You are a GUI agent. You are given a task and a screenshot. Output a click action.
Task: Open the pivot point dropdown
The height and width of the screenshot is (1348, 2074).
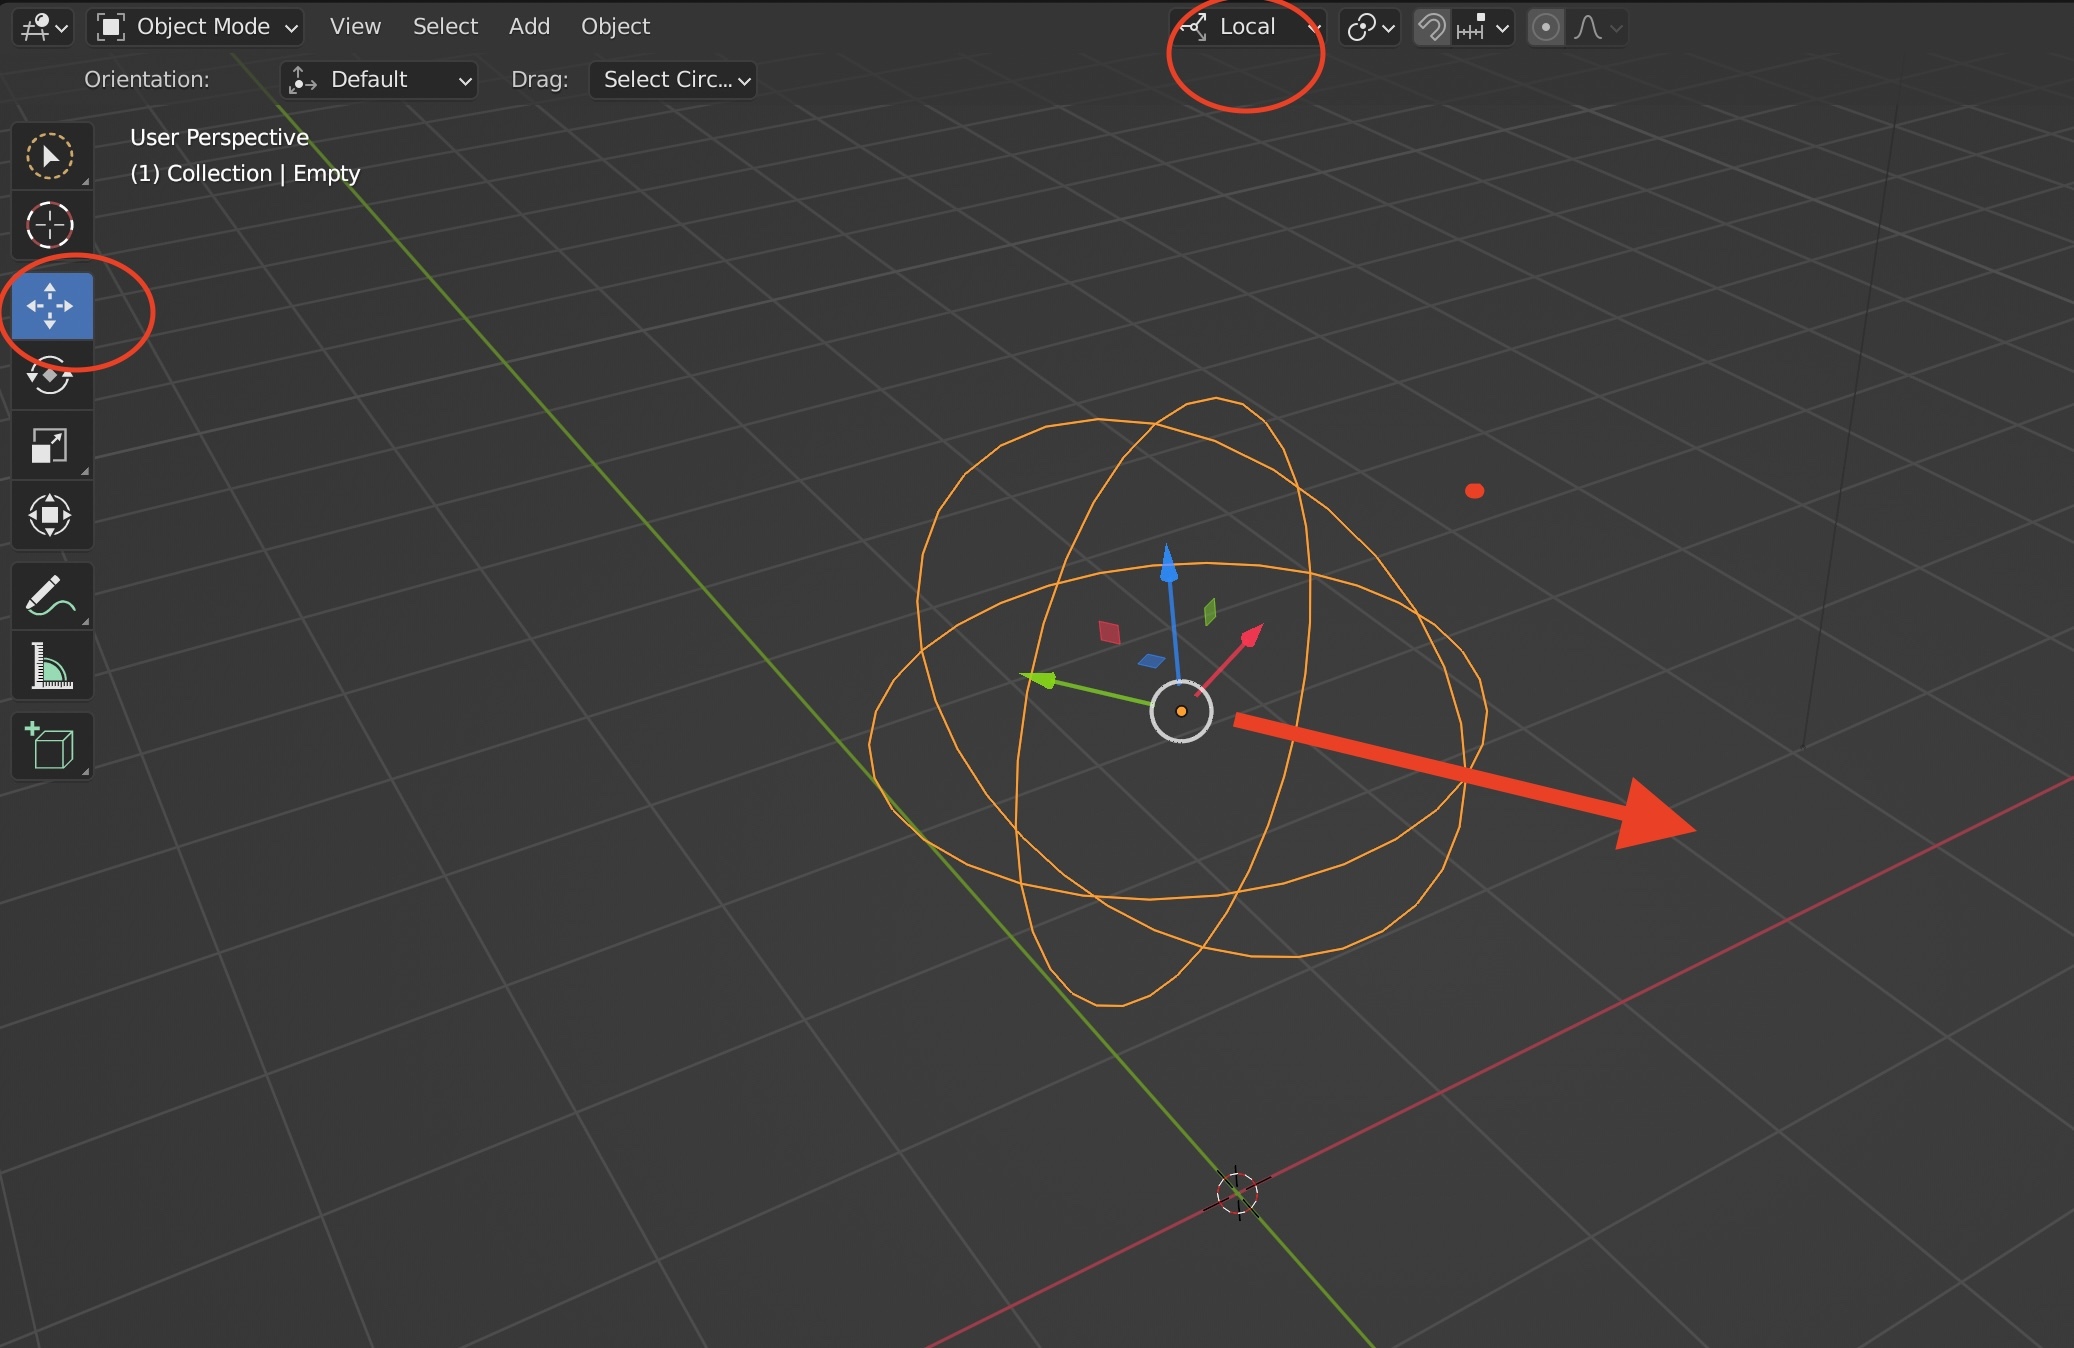1370,27
